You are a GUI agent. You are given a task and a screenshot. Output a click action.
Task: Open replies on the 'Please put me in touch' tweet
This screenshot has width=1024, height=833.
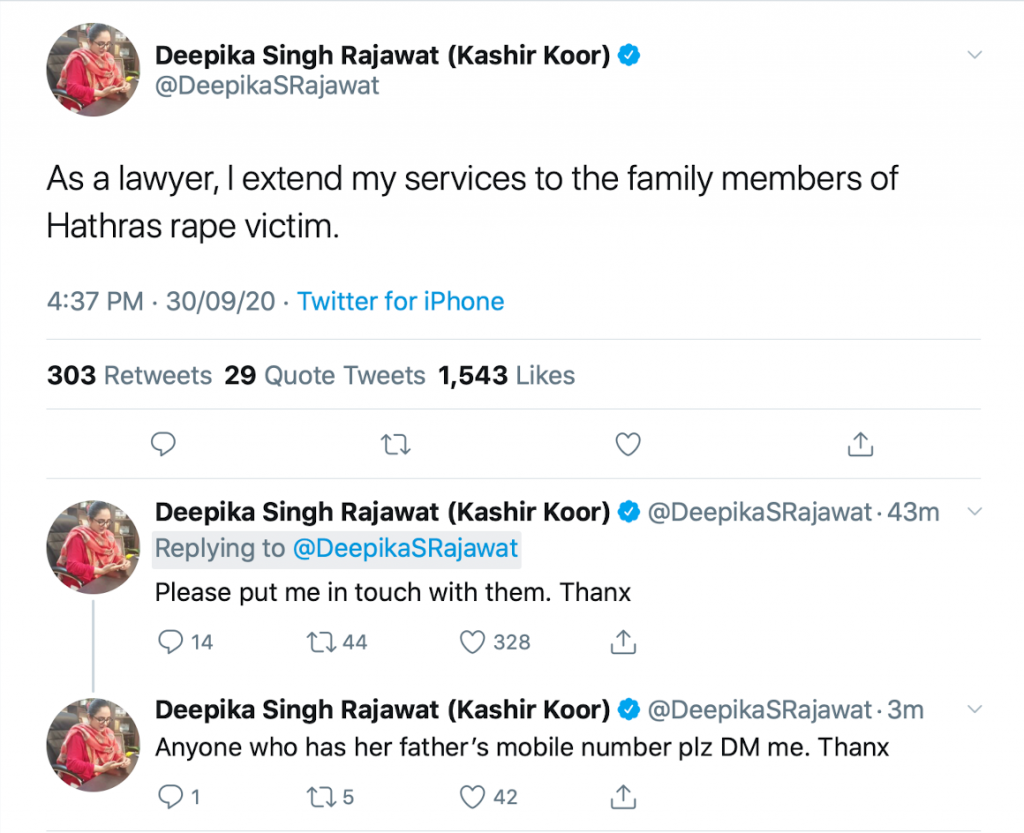pyautogui.click(x=171, y=642)
